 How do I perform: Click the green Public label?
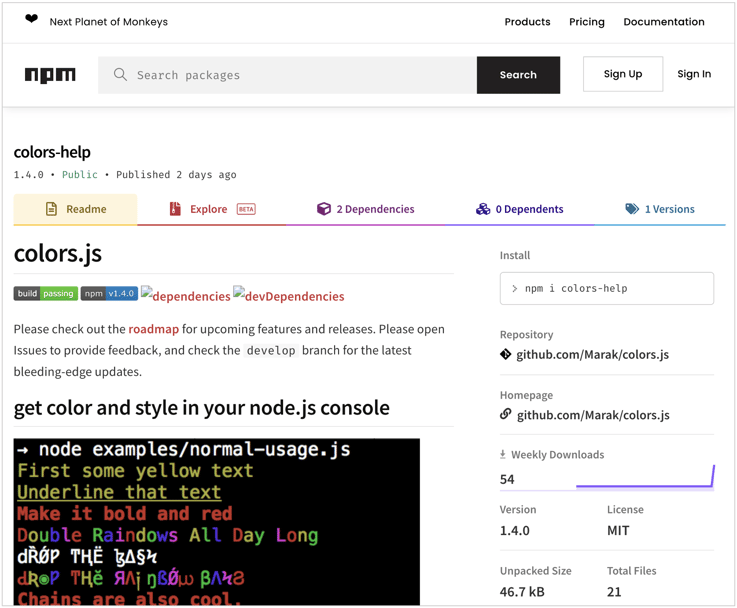tap(80, 175)
